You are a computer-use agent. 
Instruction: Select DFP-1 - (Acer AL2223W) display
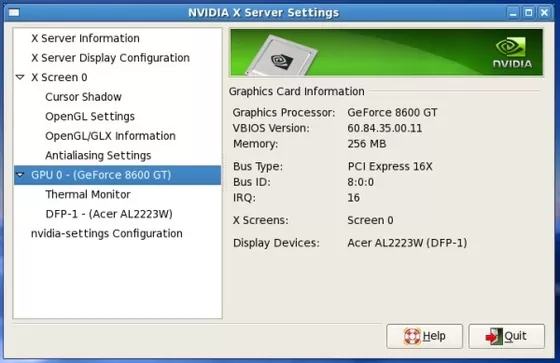(109, 214)
